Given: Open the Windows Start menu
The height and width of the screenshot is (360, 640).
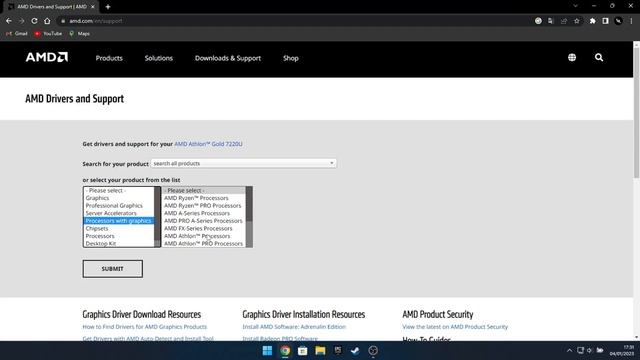Looking at the screenshot, I should [x=267, y=351].
